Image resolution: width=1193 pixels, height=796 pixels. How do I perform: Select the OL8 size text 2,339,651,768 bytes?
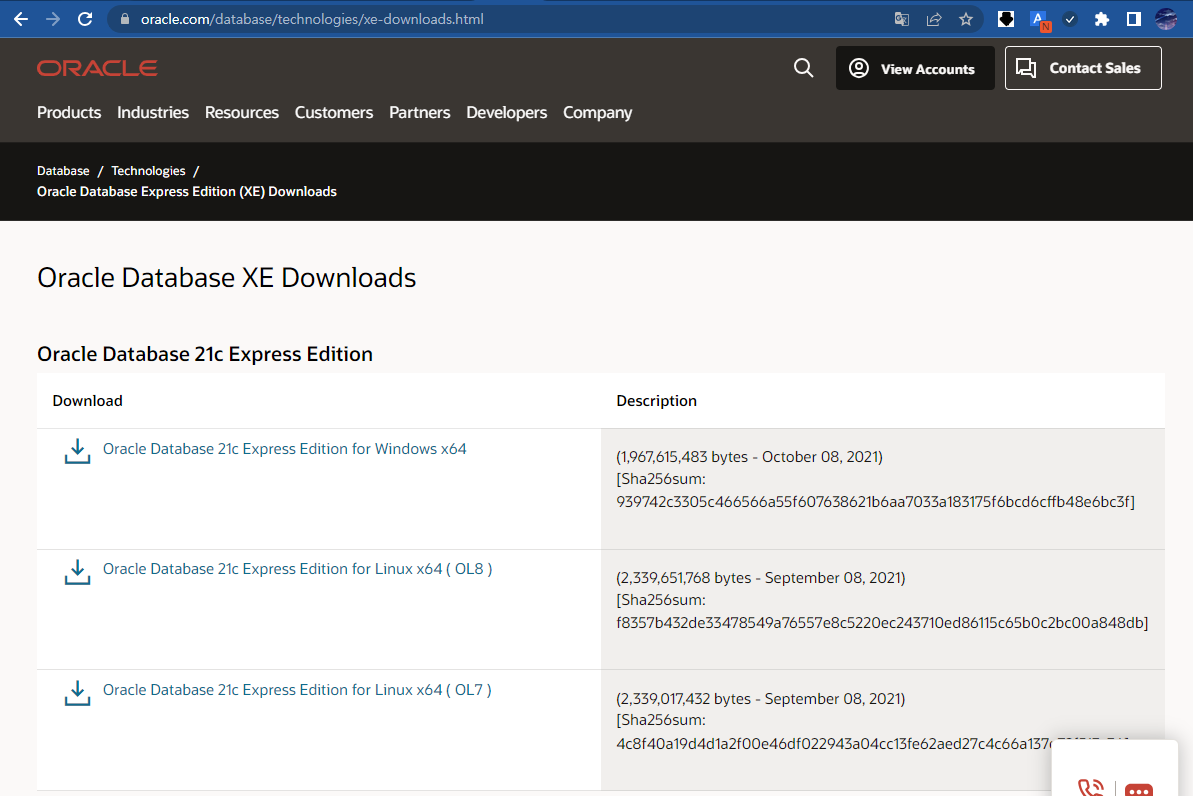(686, 578)
